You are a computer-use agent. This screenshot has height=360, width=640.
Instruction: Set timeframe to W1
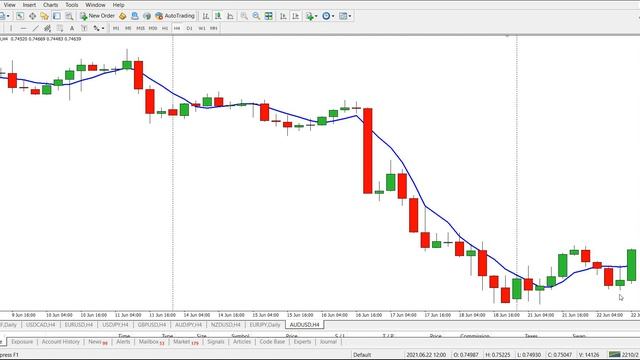202,28
